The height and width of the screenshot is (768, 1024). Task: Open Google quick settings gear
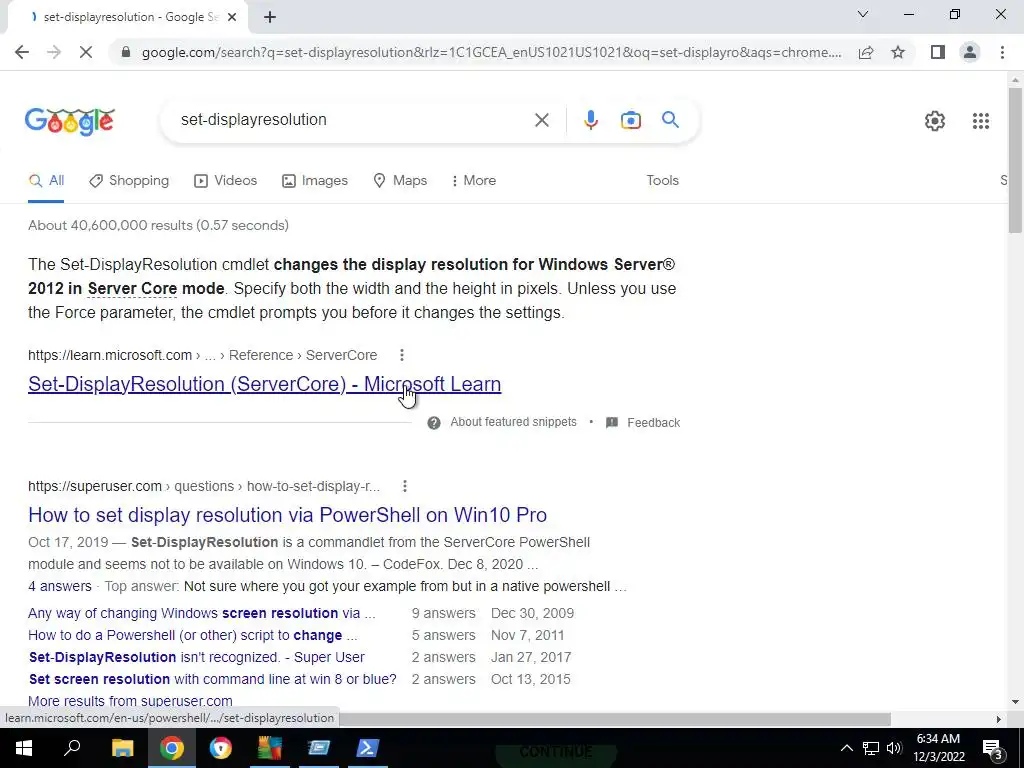point(935,121)
